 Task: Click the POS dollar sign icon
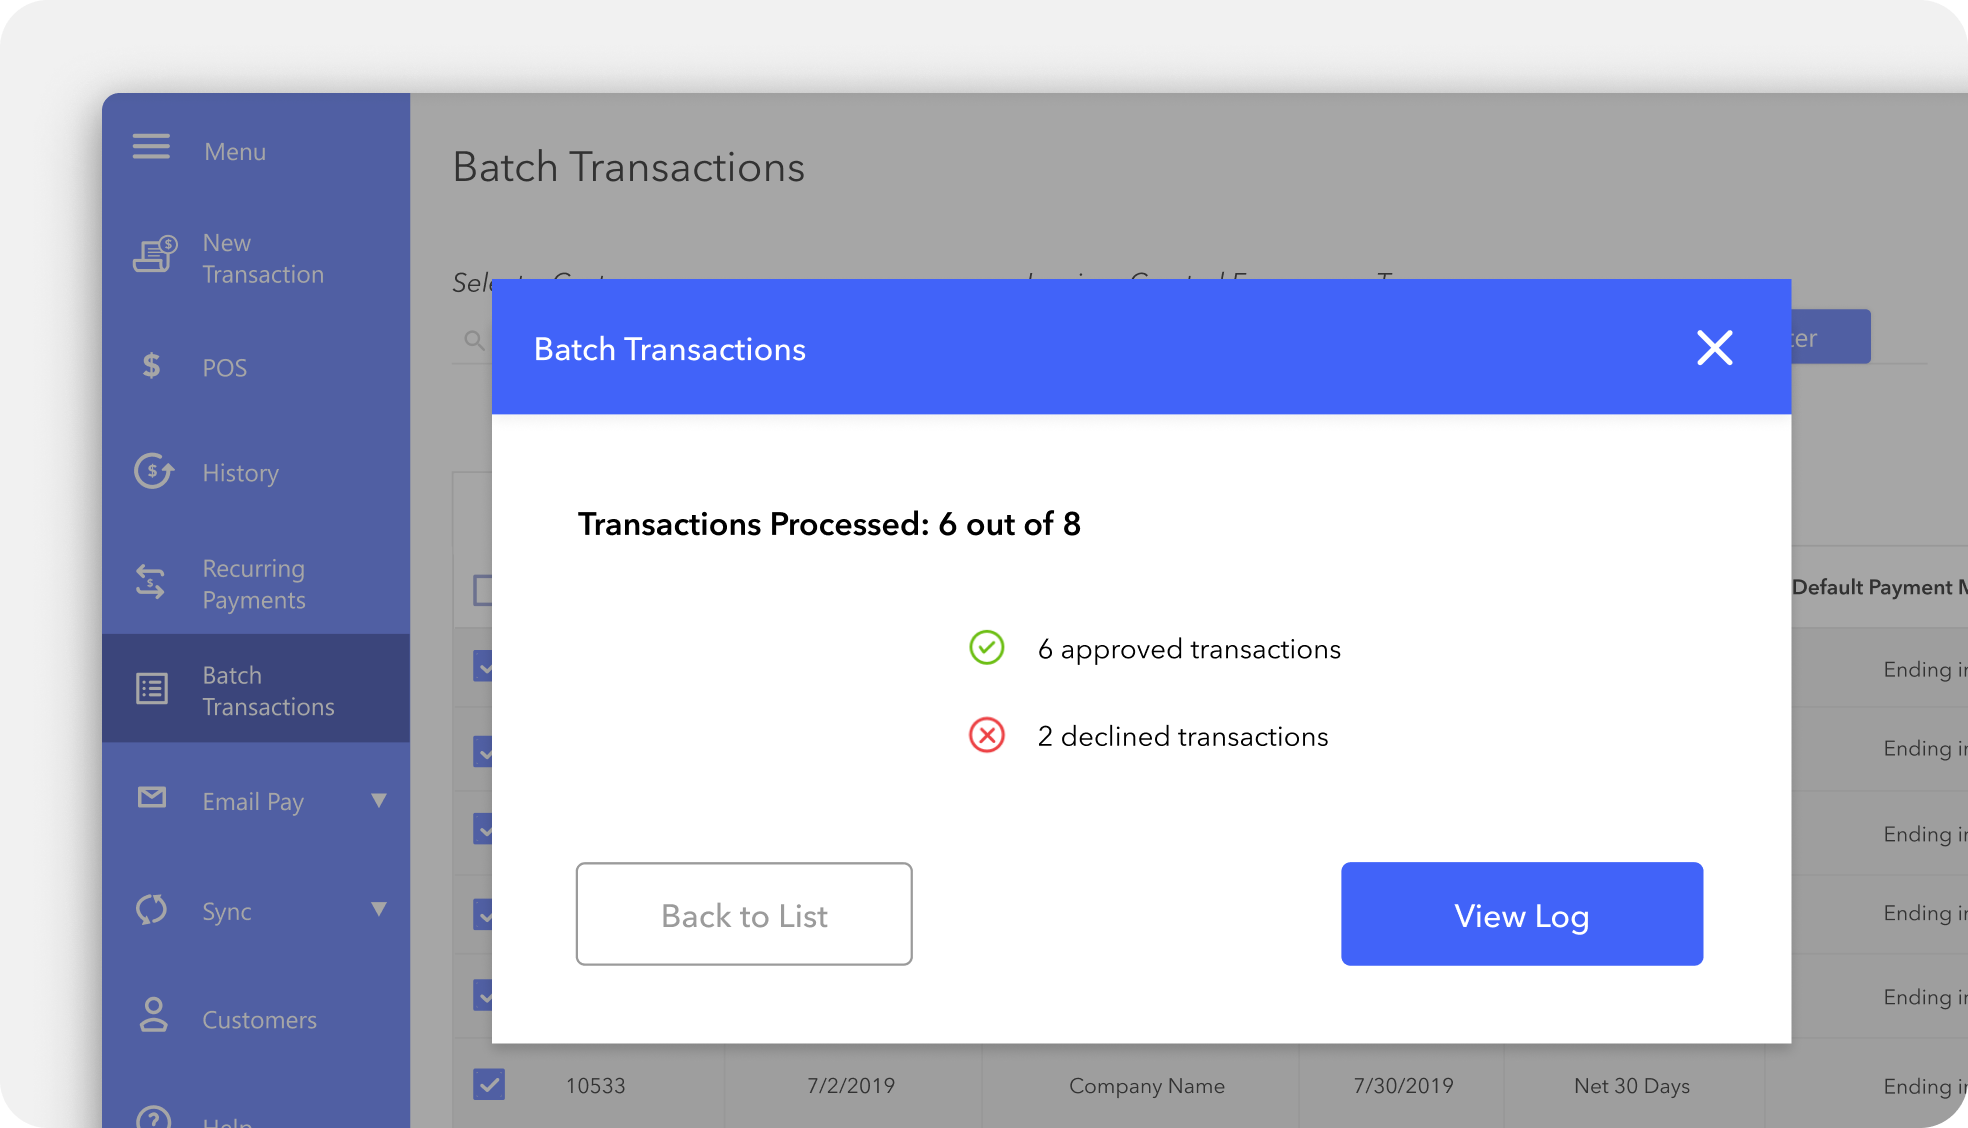tap(151, 366)
